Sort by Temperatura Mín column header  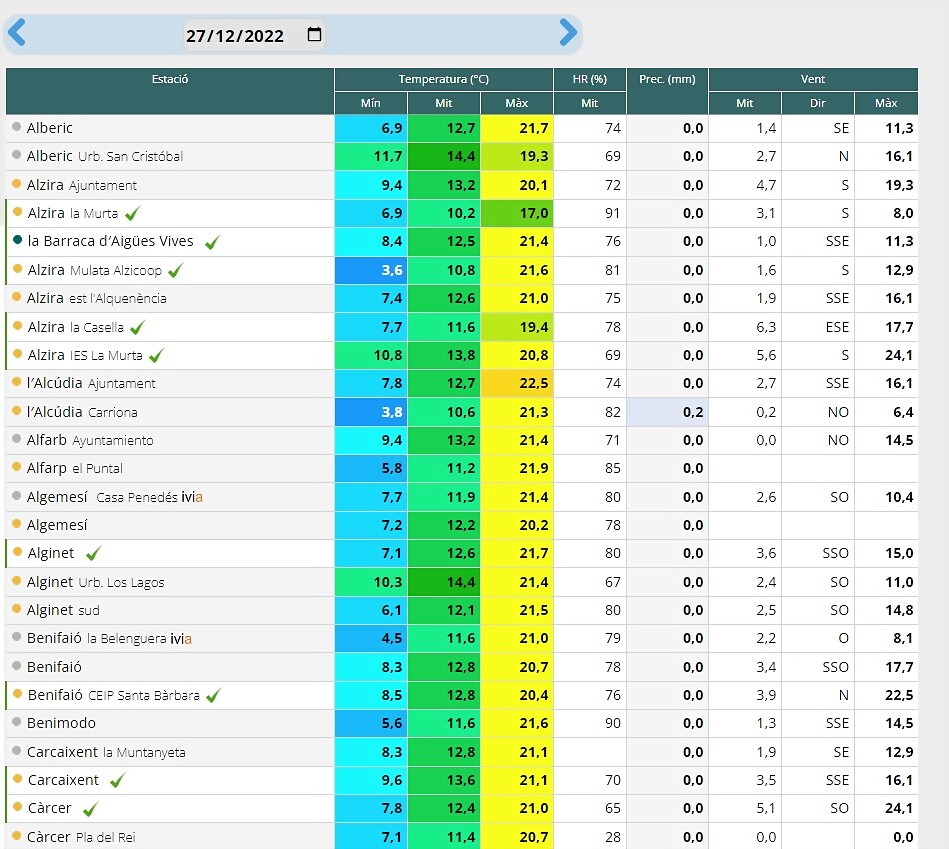click(370, 103)
